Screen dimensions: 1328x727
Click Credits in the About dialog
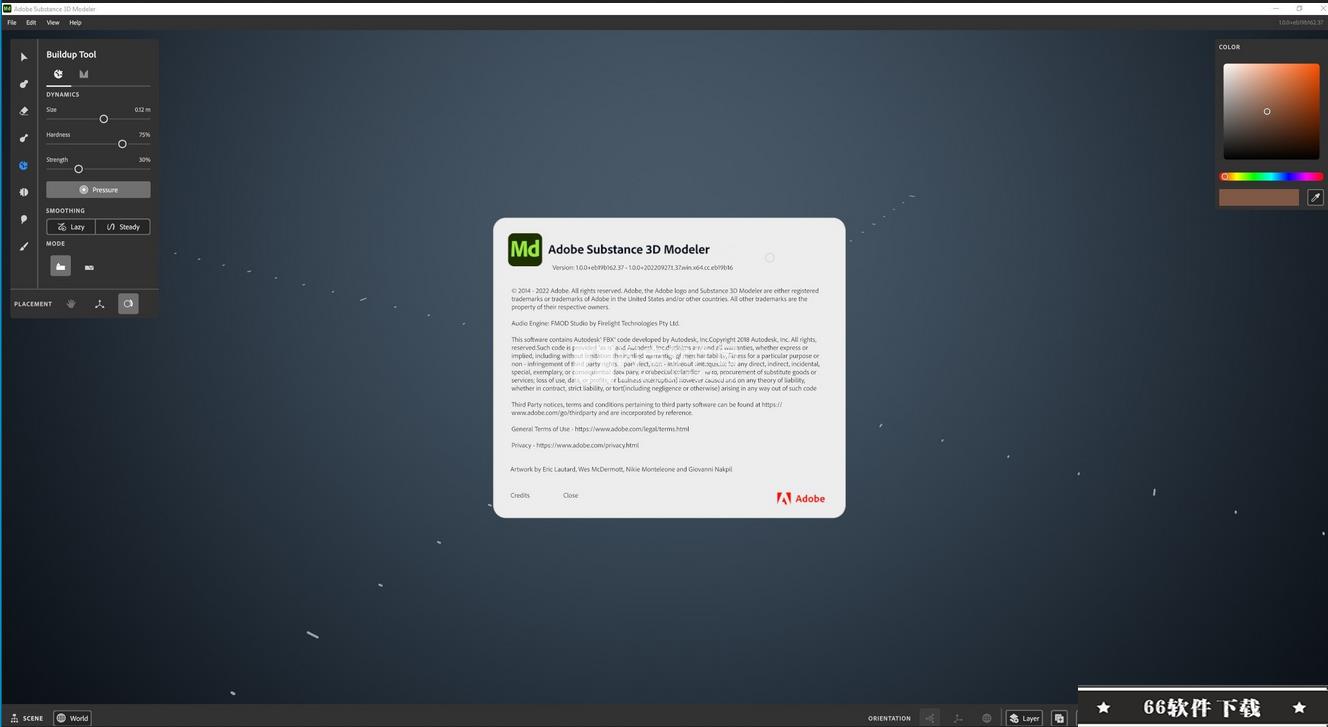coord(520,495)
